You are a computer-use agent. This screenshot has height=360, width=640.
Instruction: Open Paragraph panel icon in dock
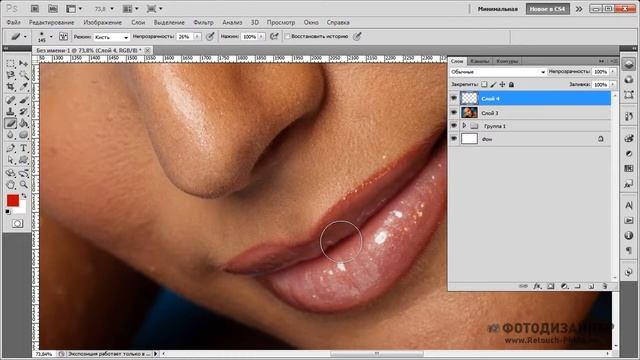(x=629, y=250)
